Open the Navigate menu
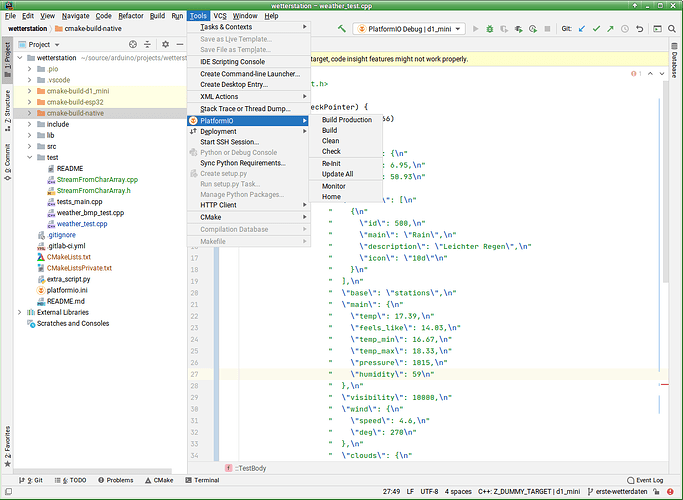 tap(75, 16)
